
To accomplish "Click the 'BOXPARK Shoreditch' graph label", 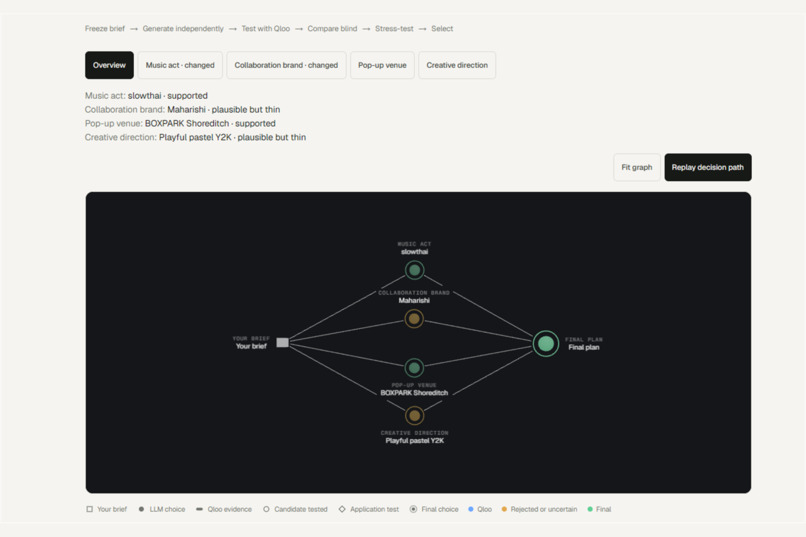I will pos(414,393).
